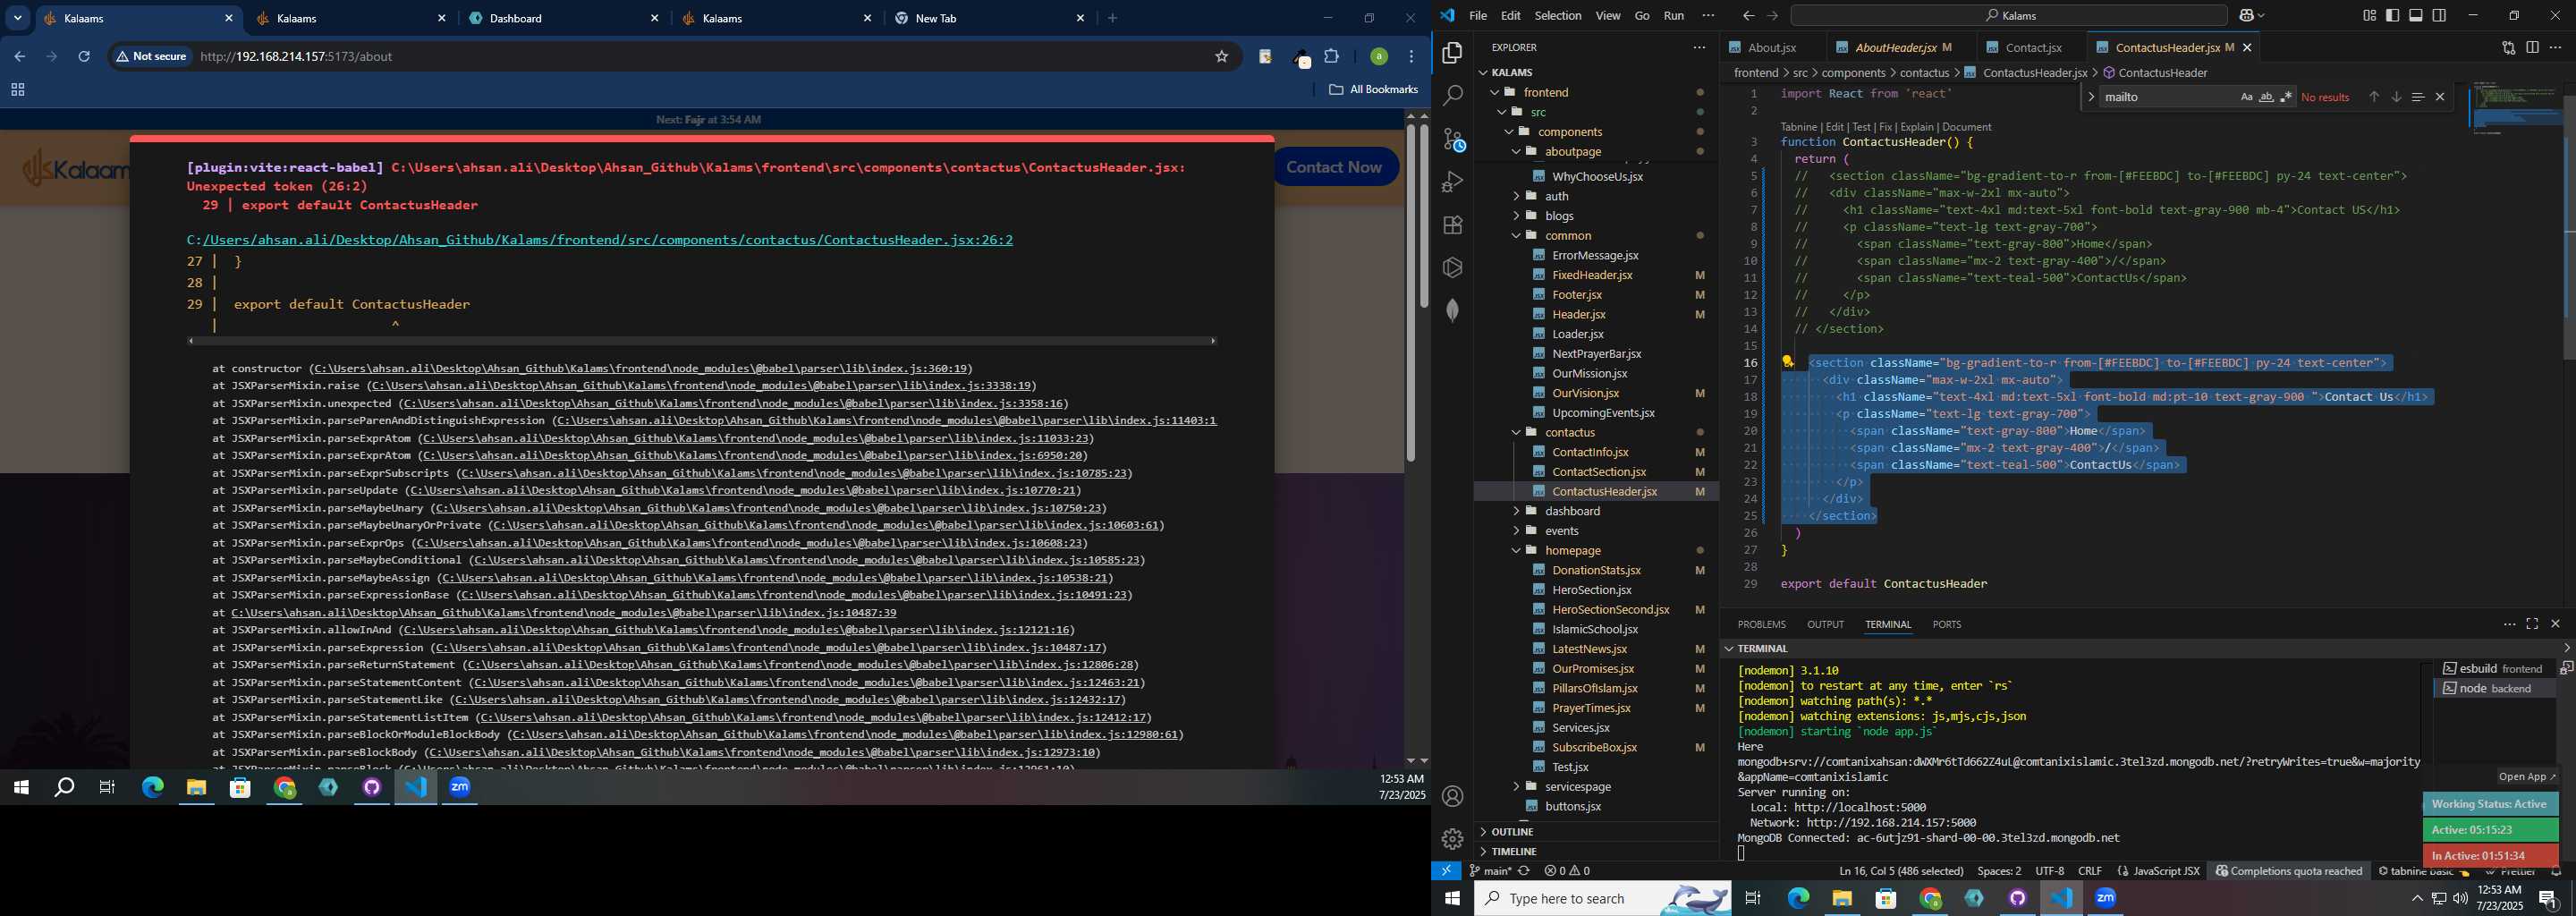Open Run and Debug view in activity bar

(x=1453, y=182)
